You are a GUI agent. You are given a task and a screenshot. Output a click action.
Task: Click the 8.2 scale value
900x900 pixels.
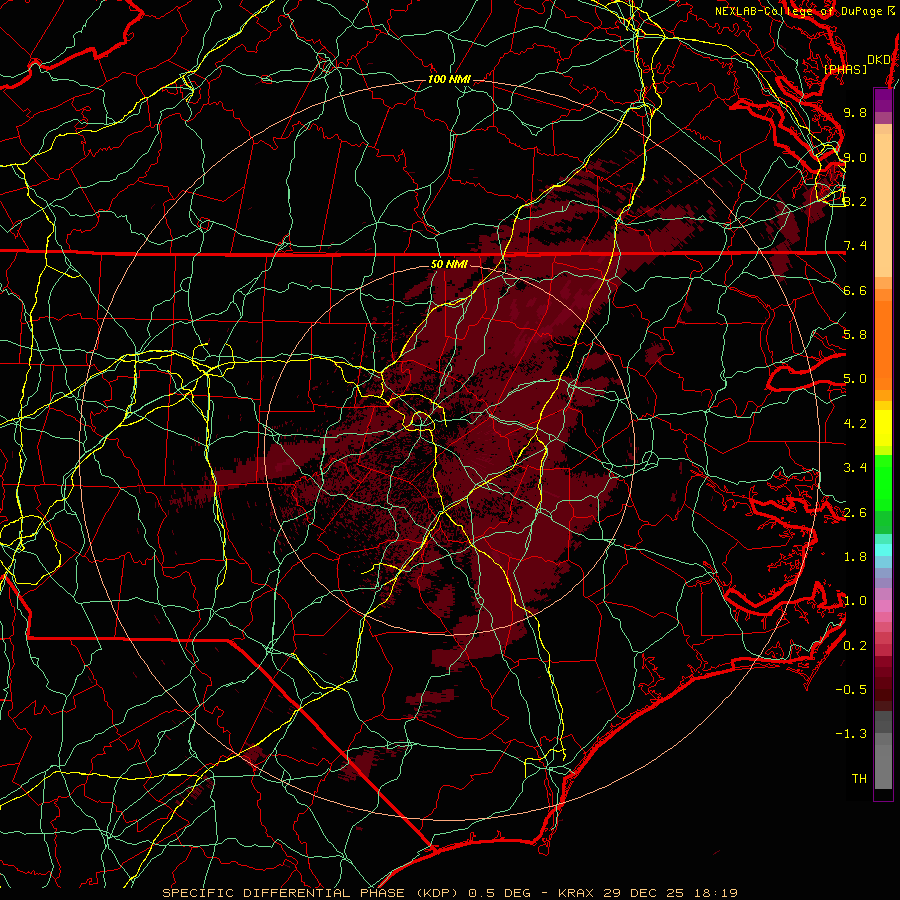point(855,201)
